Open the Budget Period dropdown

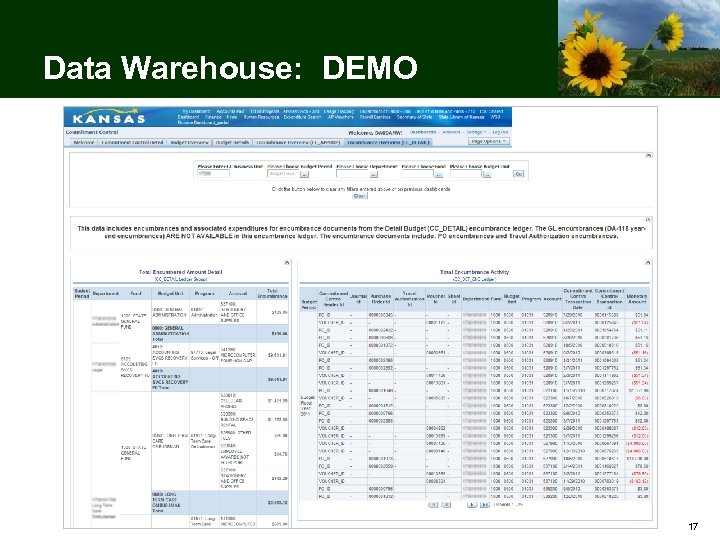point(304,174)
